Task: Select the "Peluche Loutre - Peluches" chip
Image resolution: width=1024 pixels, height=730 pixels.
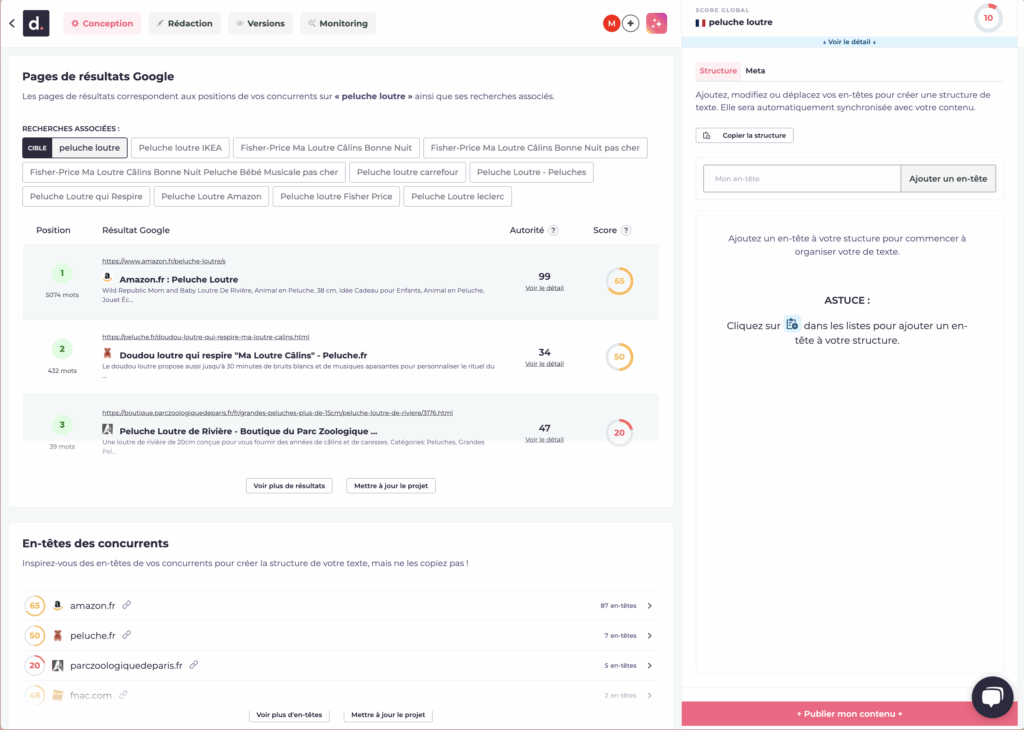Action: click(x=531, y=172)
